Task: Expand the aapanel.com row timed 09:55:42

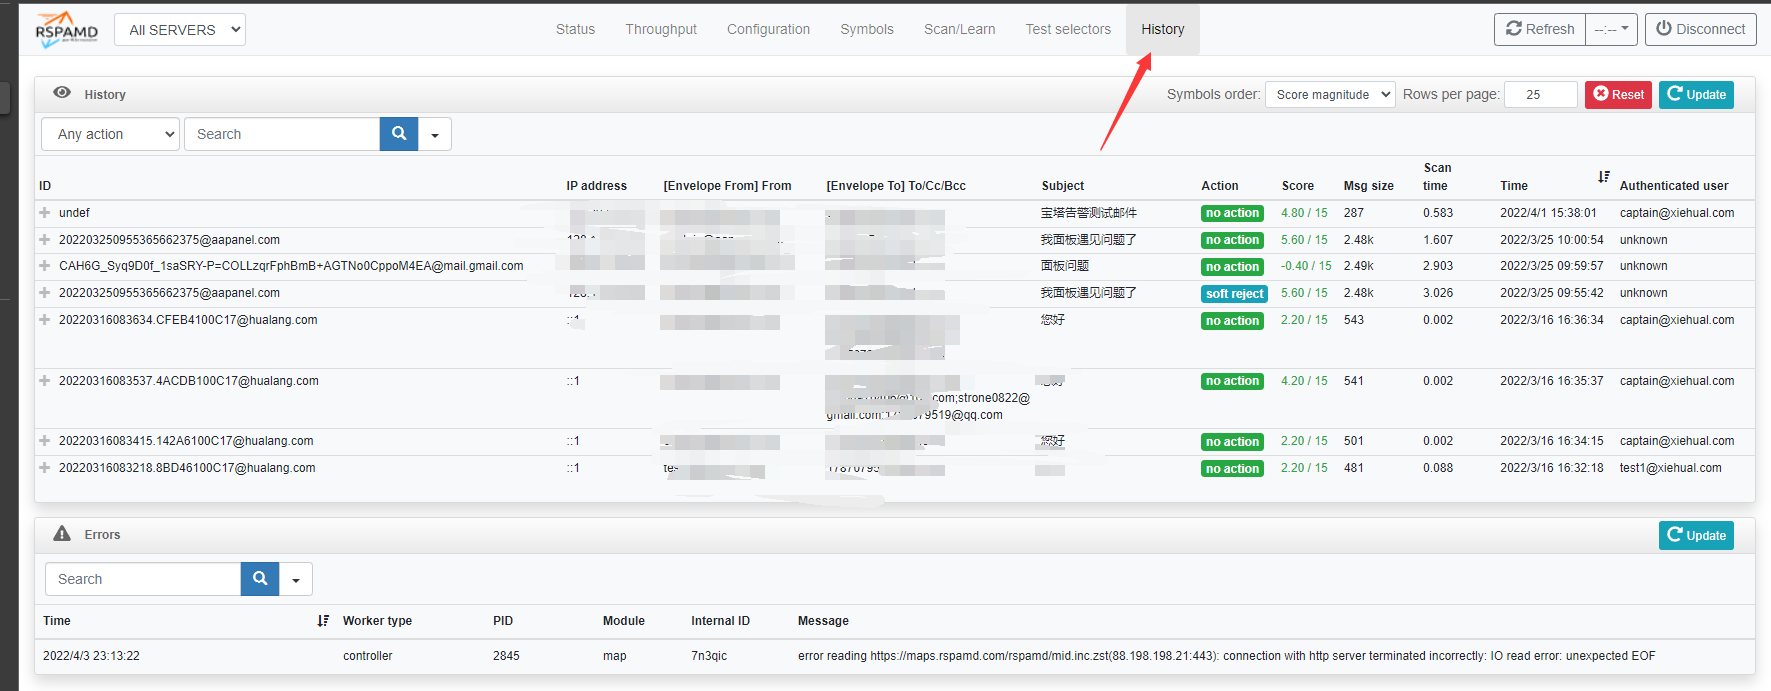Action: (x=45, y=293)
